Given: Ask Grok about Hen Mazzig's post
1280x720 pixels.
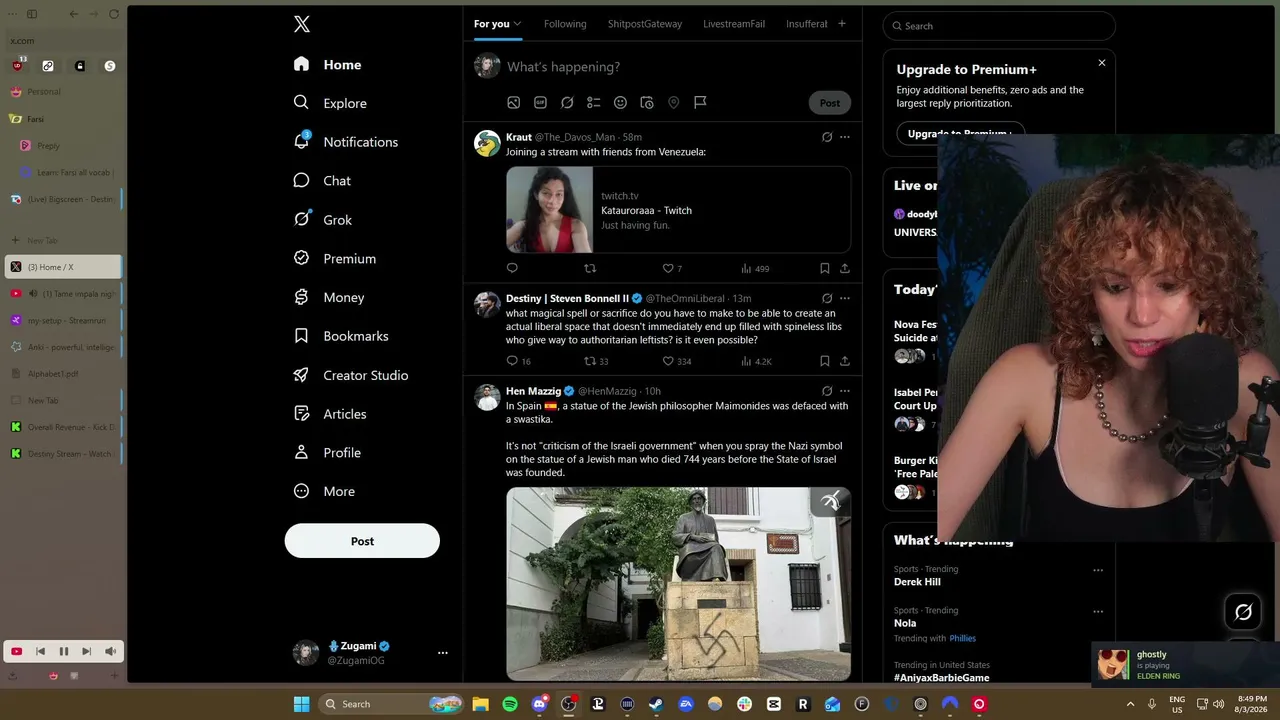Looking at the screenshot, I should [x=827, y=391].
